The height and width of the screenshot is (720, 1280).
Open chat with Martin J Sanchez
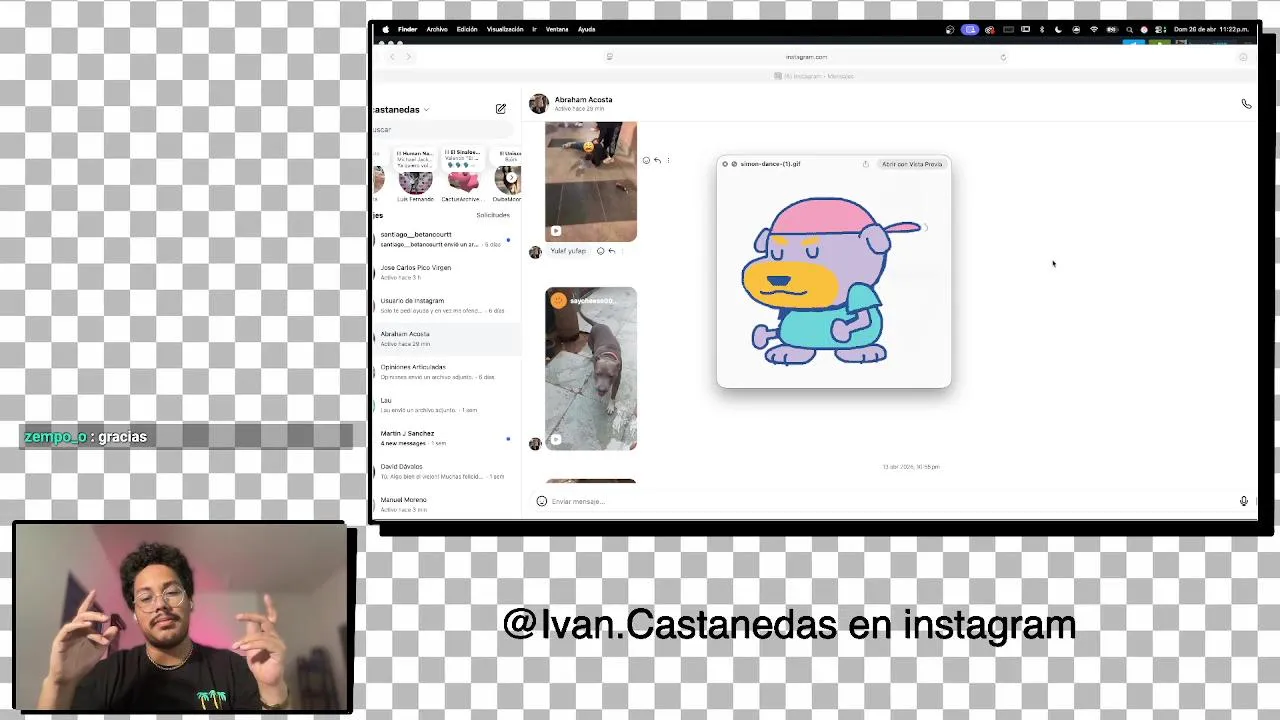446,437
